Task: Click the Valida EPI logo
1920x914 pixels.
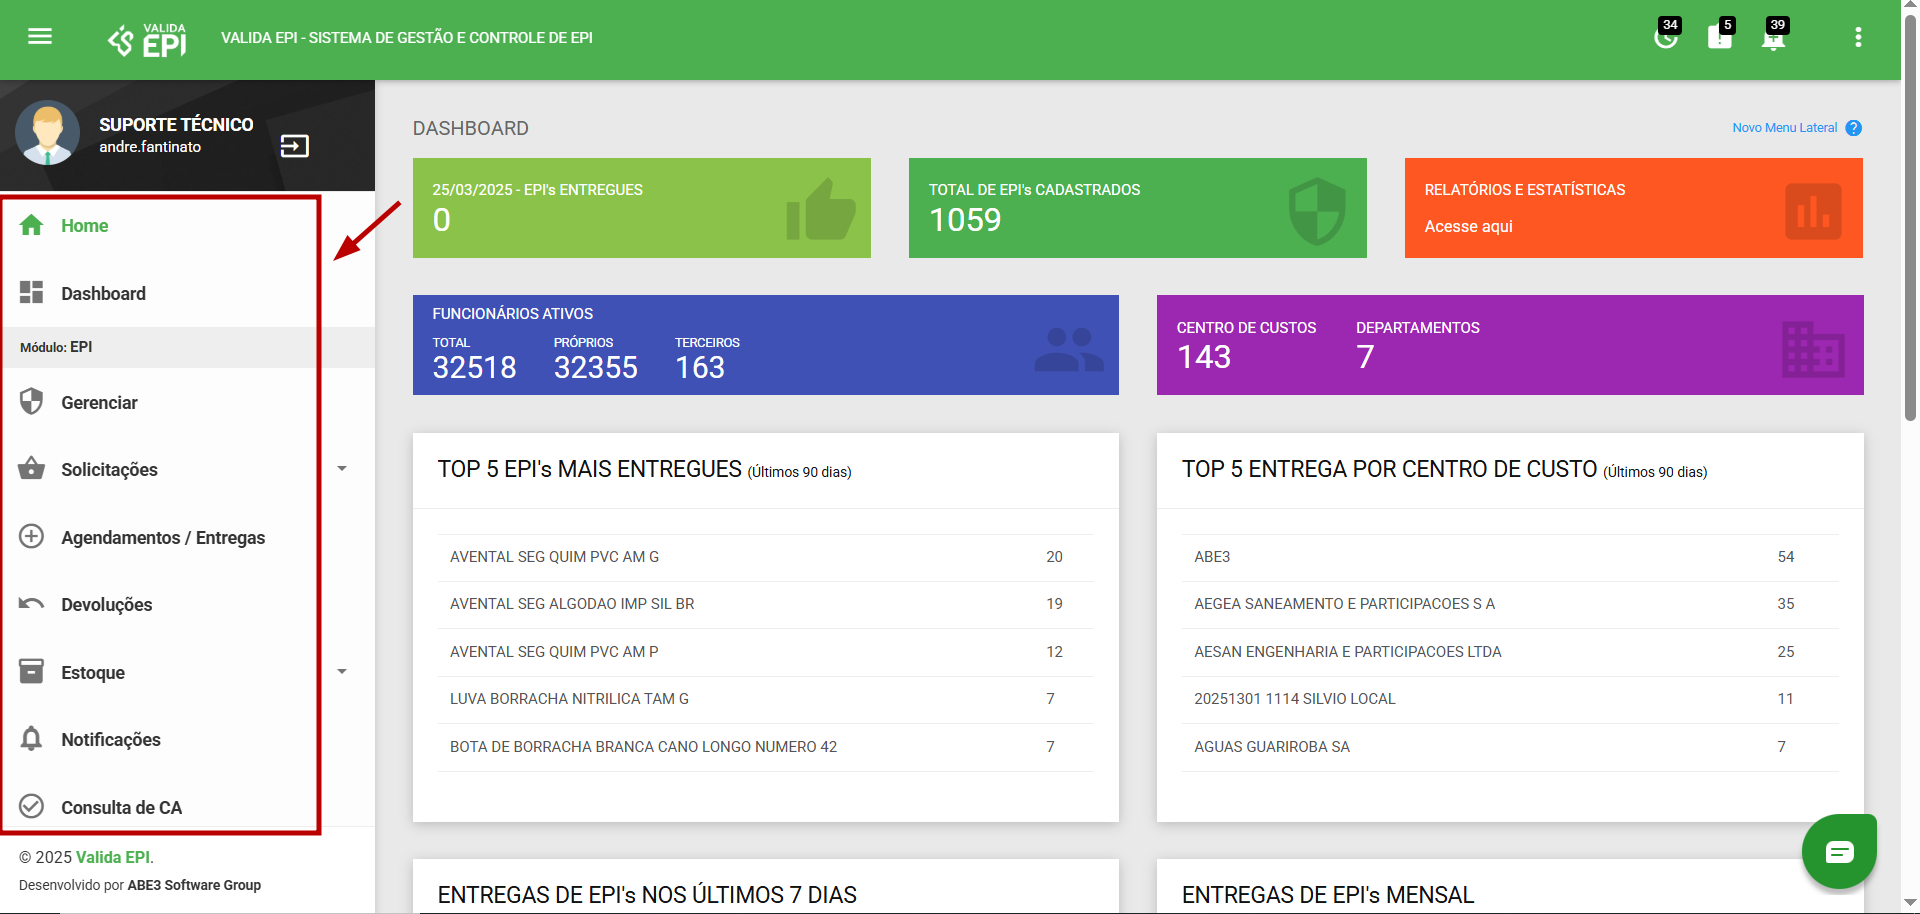Action: pos(147,40)
